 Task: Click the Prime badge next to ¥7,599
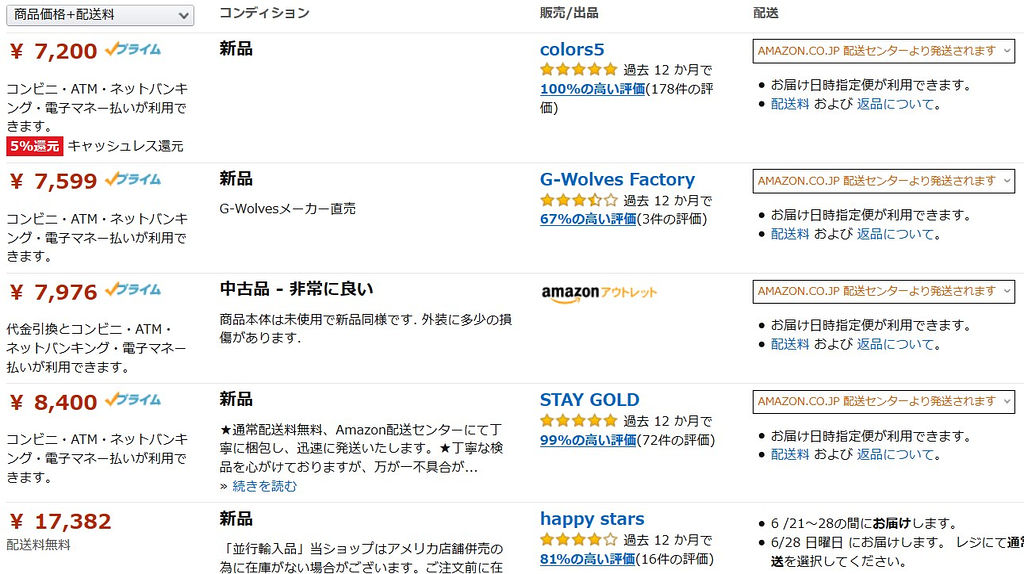[x=133, y=179]
